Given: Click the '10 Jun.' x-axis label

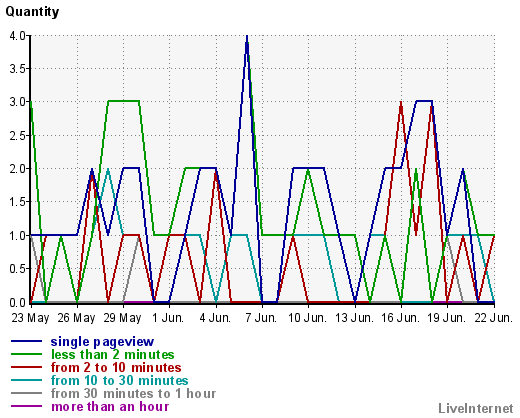Looking at the screenshot, I should pos(307,318).
